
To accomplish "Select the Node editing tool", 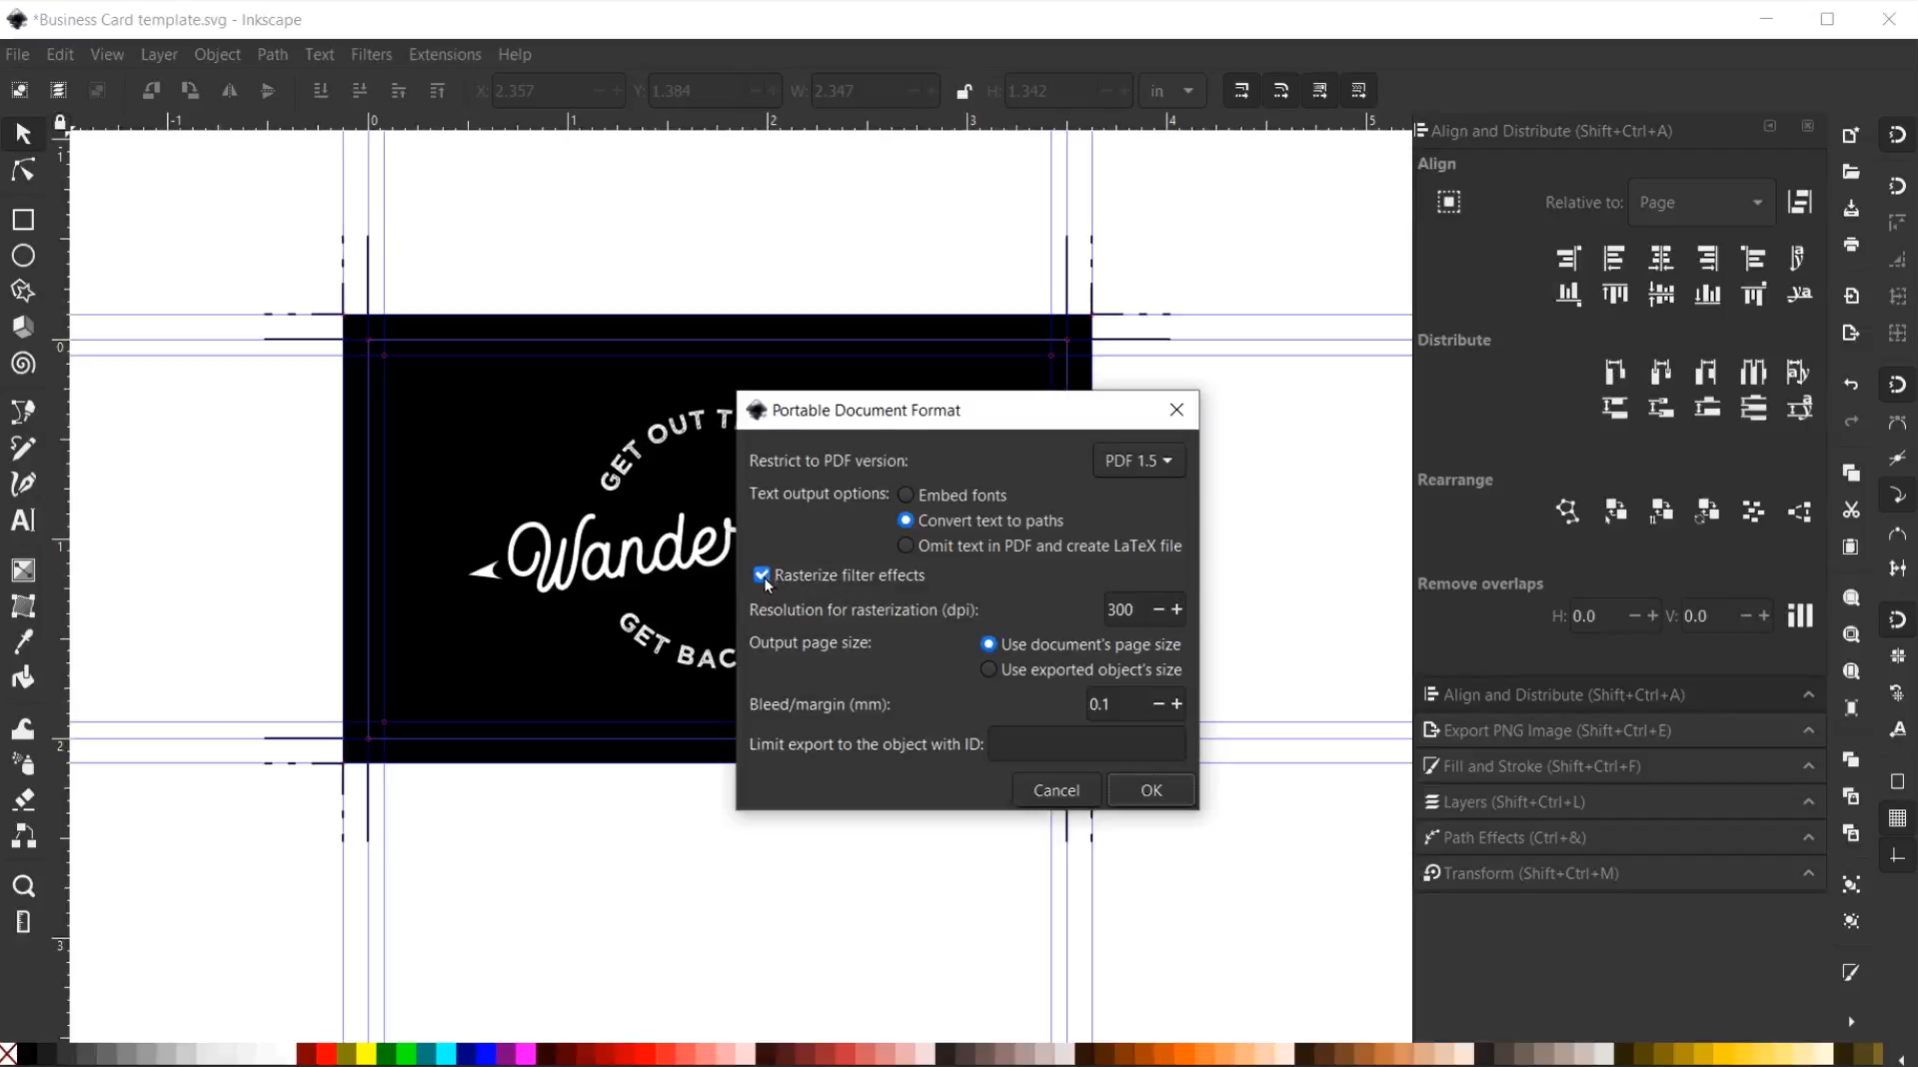I will 23,172.
